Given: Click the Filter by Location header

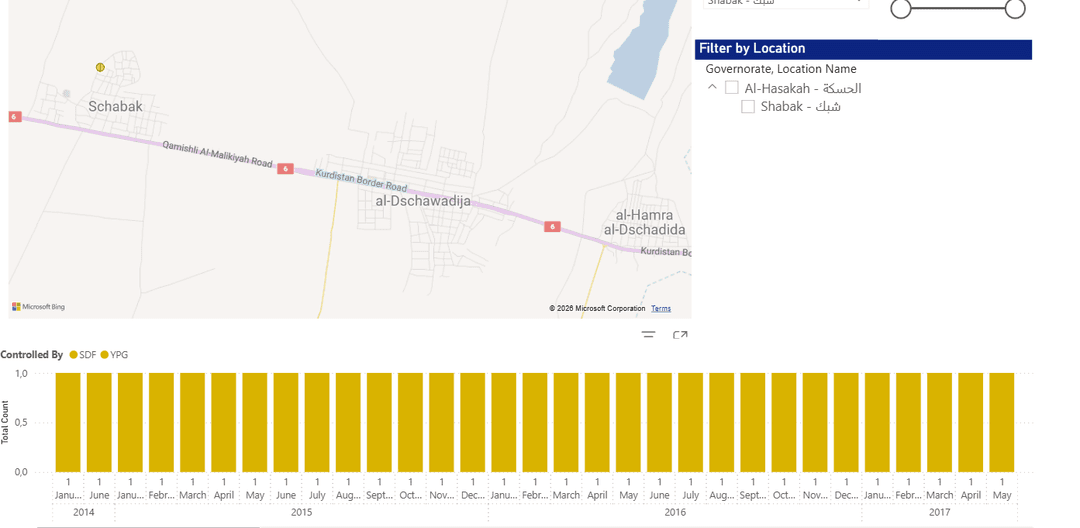Looking at the screenshot, I should click(863, 49).
